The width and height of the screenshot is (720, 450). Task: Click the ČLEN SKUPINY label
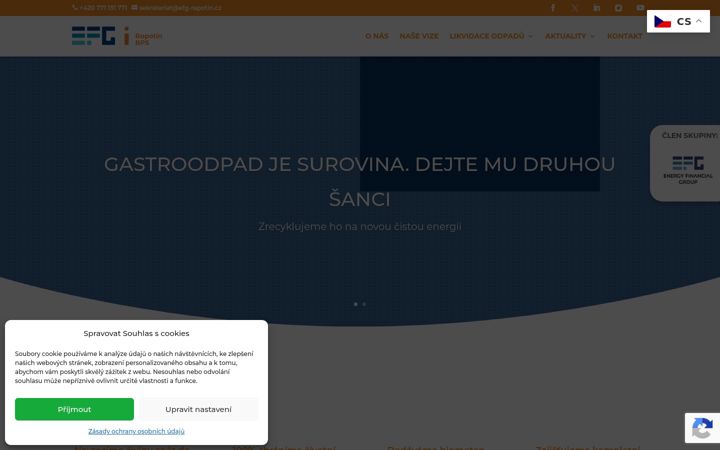(x=690, y=135)
